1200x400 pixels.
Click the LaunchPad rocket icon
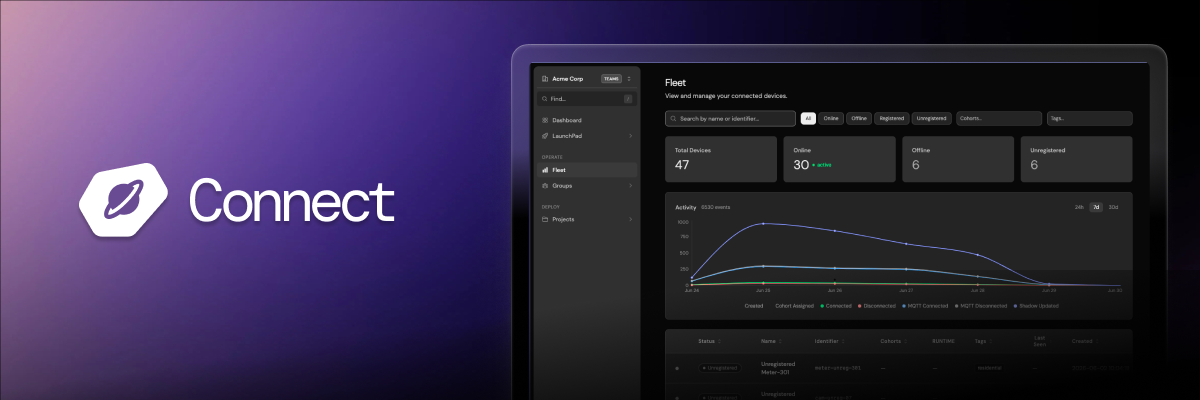click(544, 135)
